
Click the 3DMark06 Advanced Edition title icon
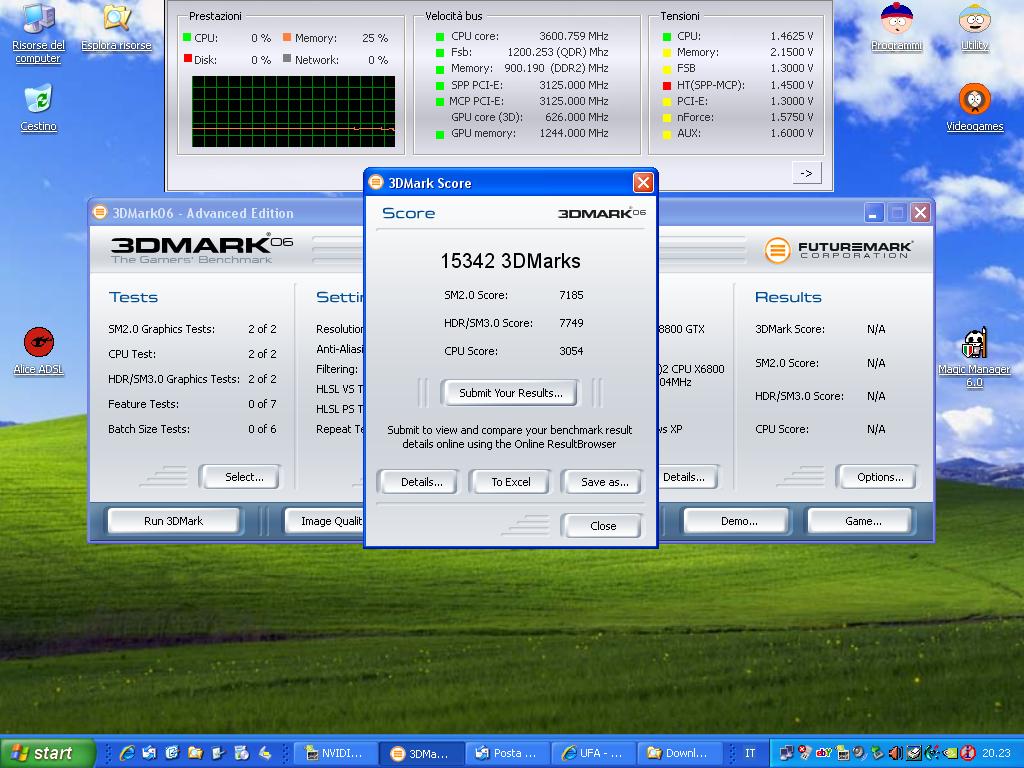(x=100, y=212)
